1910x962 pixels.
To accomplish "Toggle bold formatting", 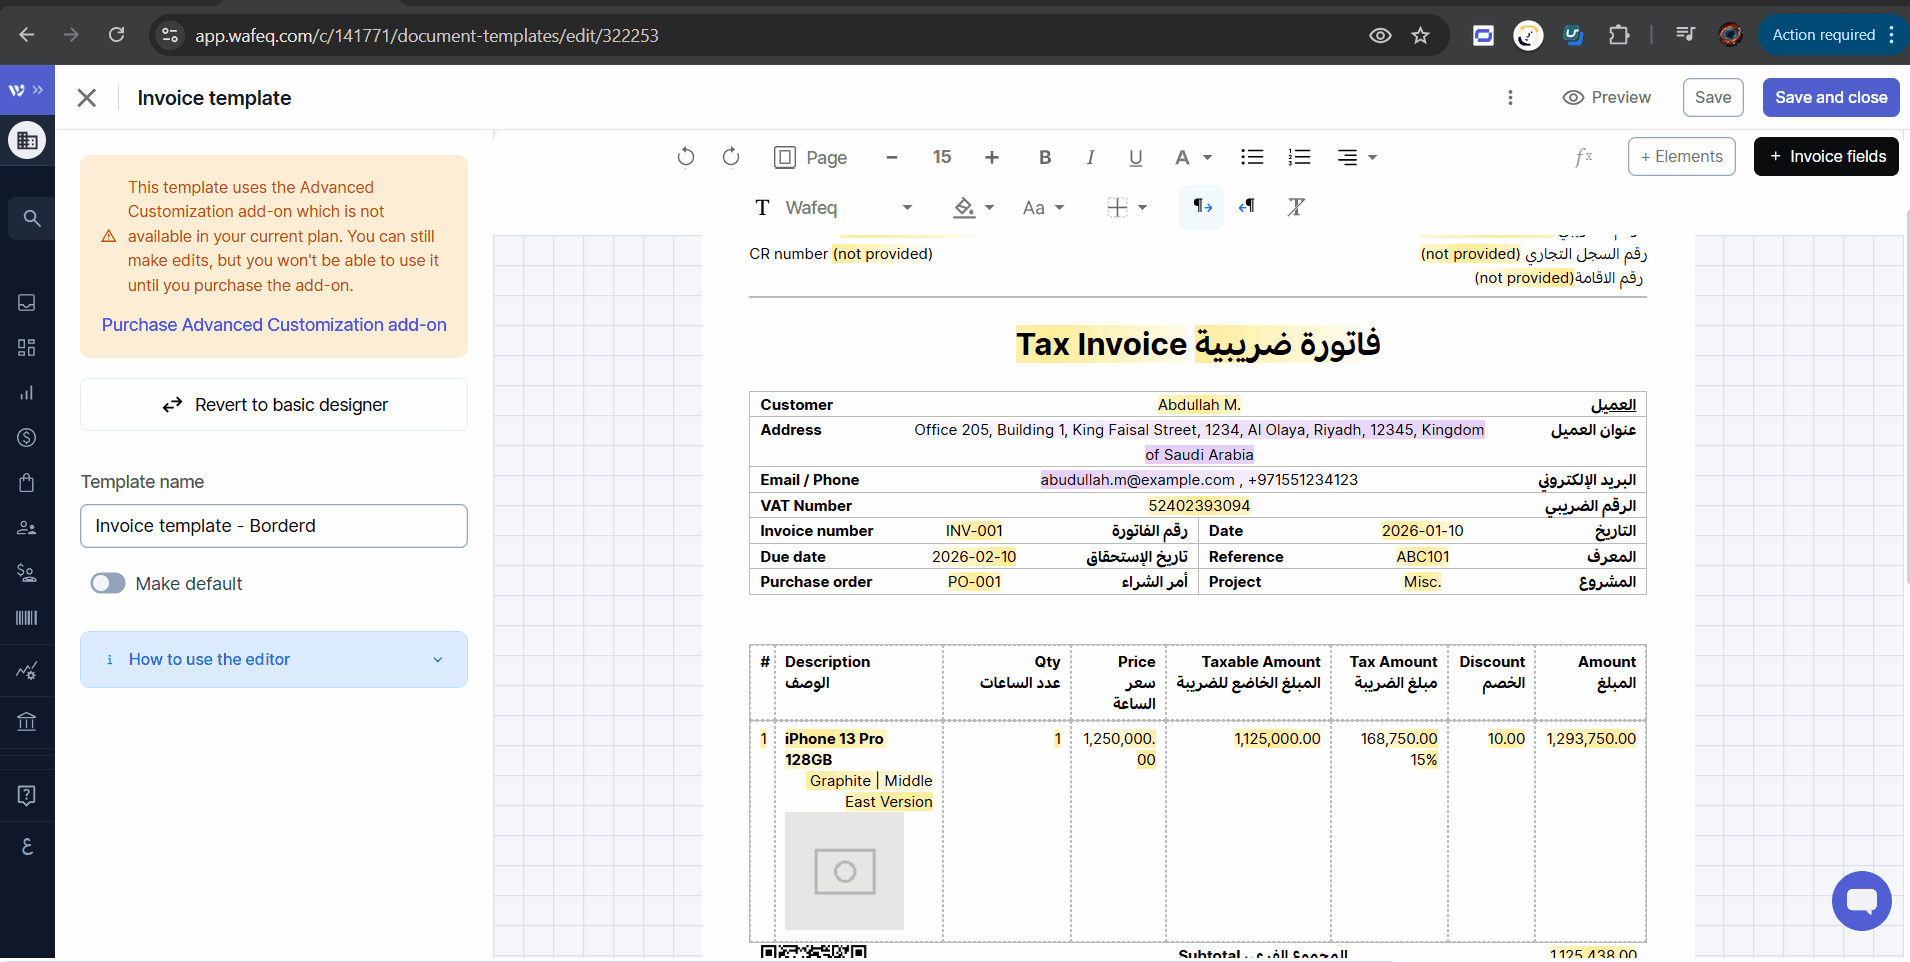I will 1045,157.
